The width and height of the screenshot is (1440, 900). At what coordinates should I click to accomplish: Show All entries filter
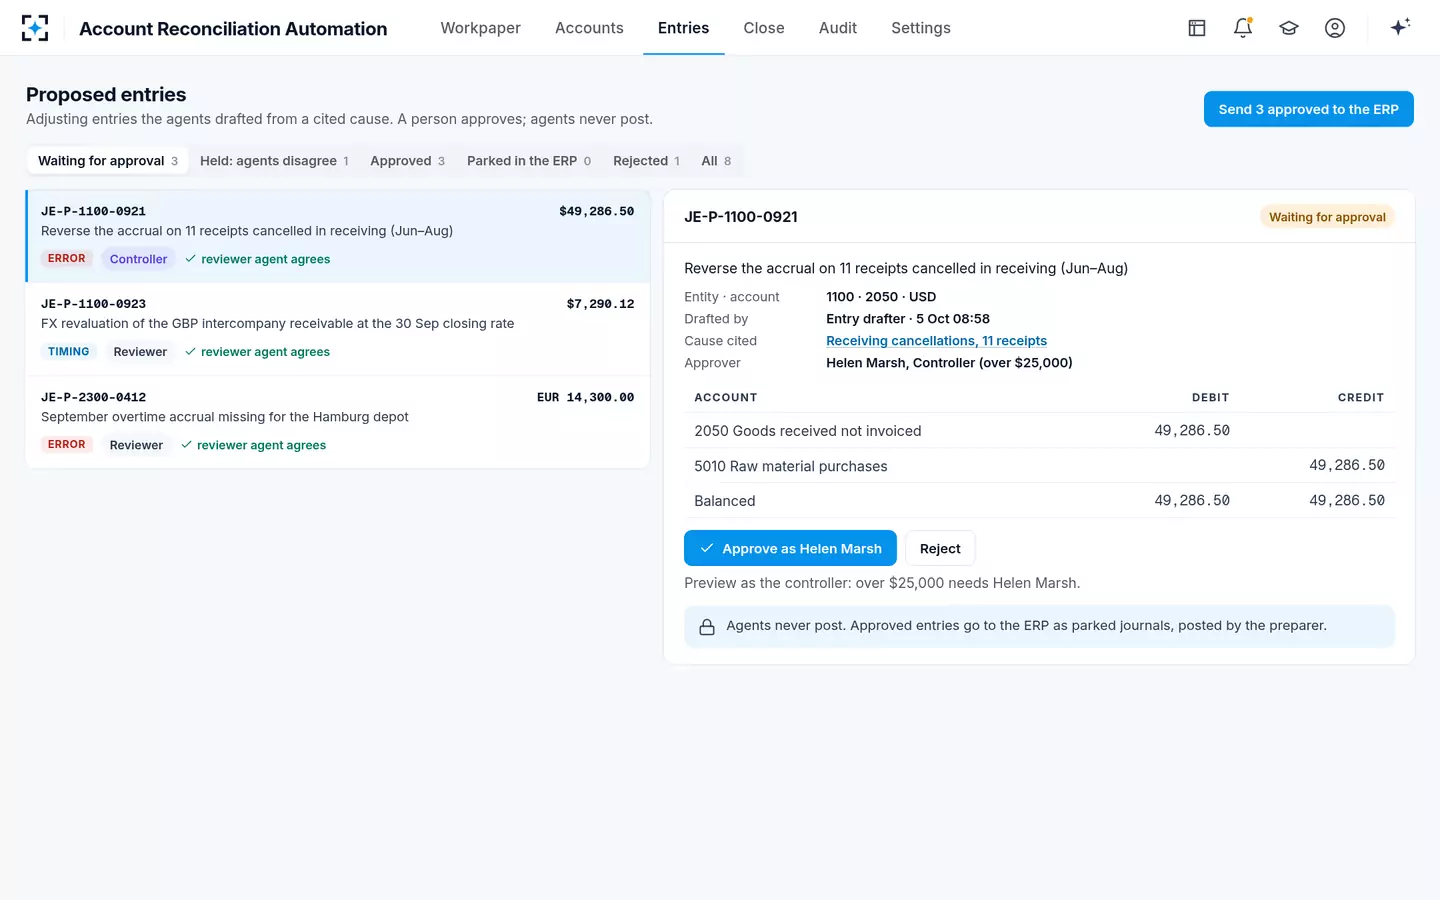[716, 161]
